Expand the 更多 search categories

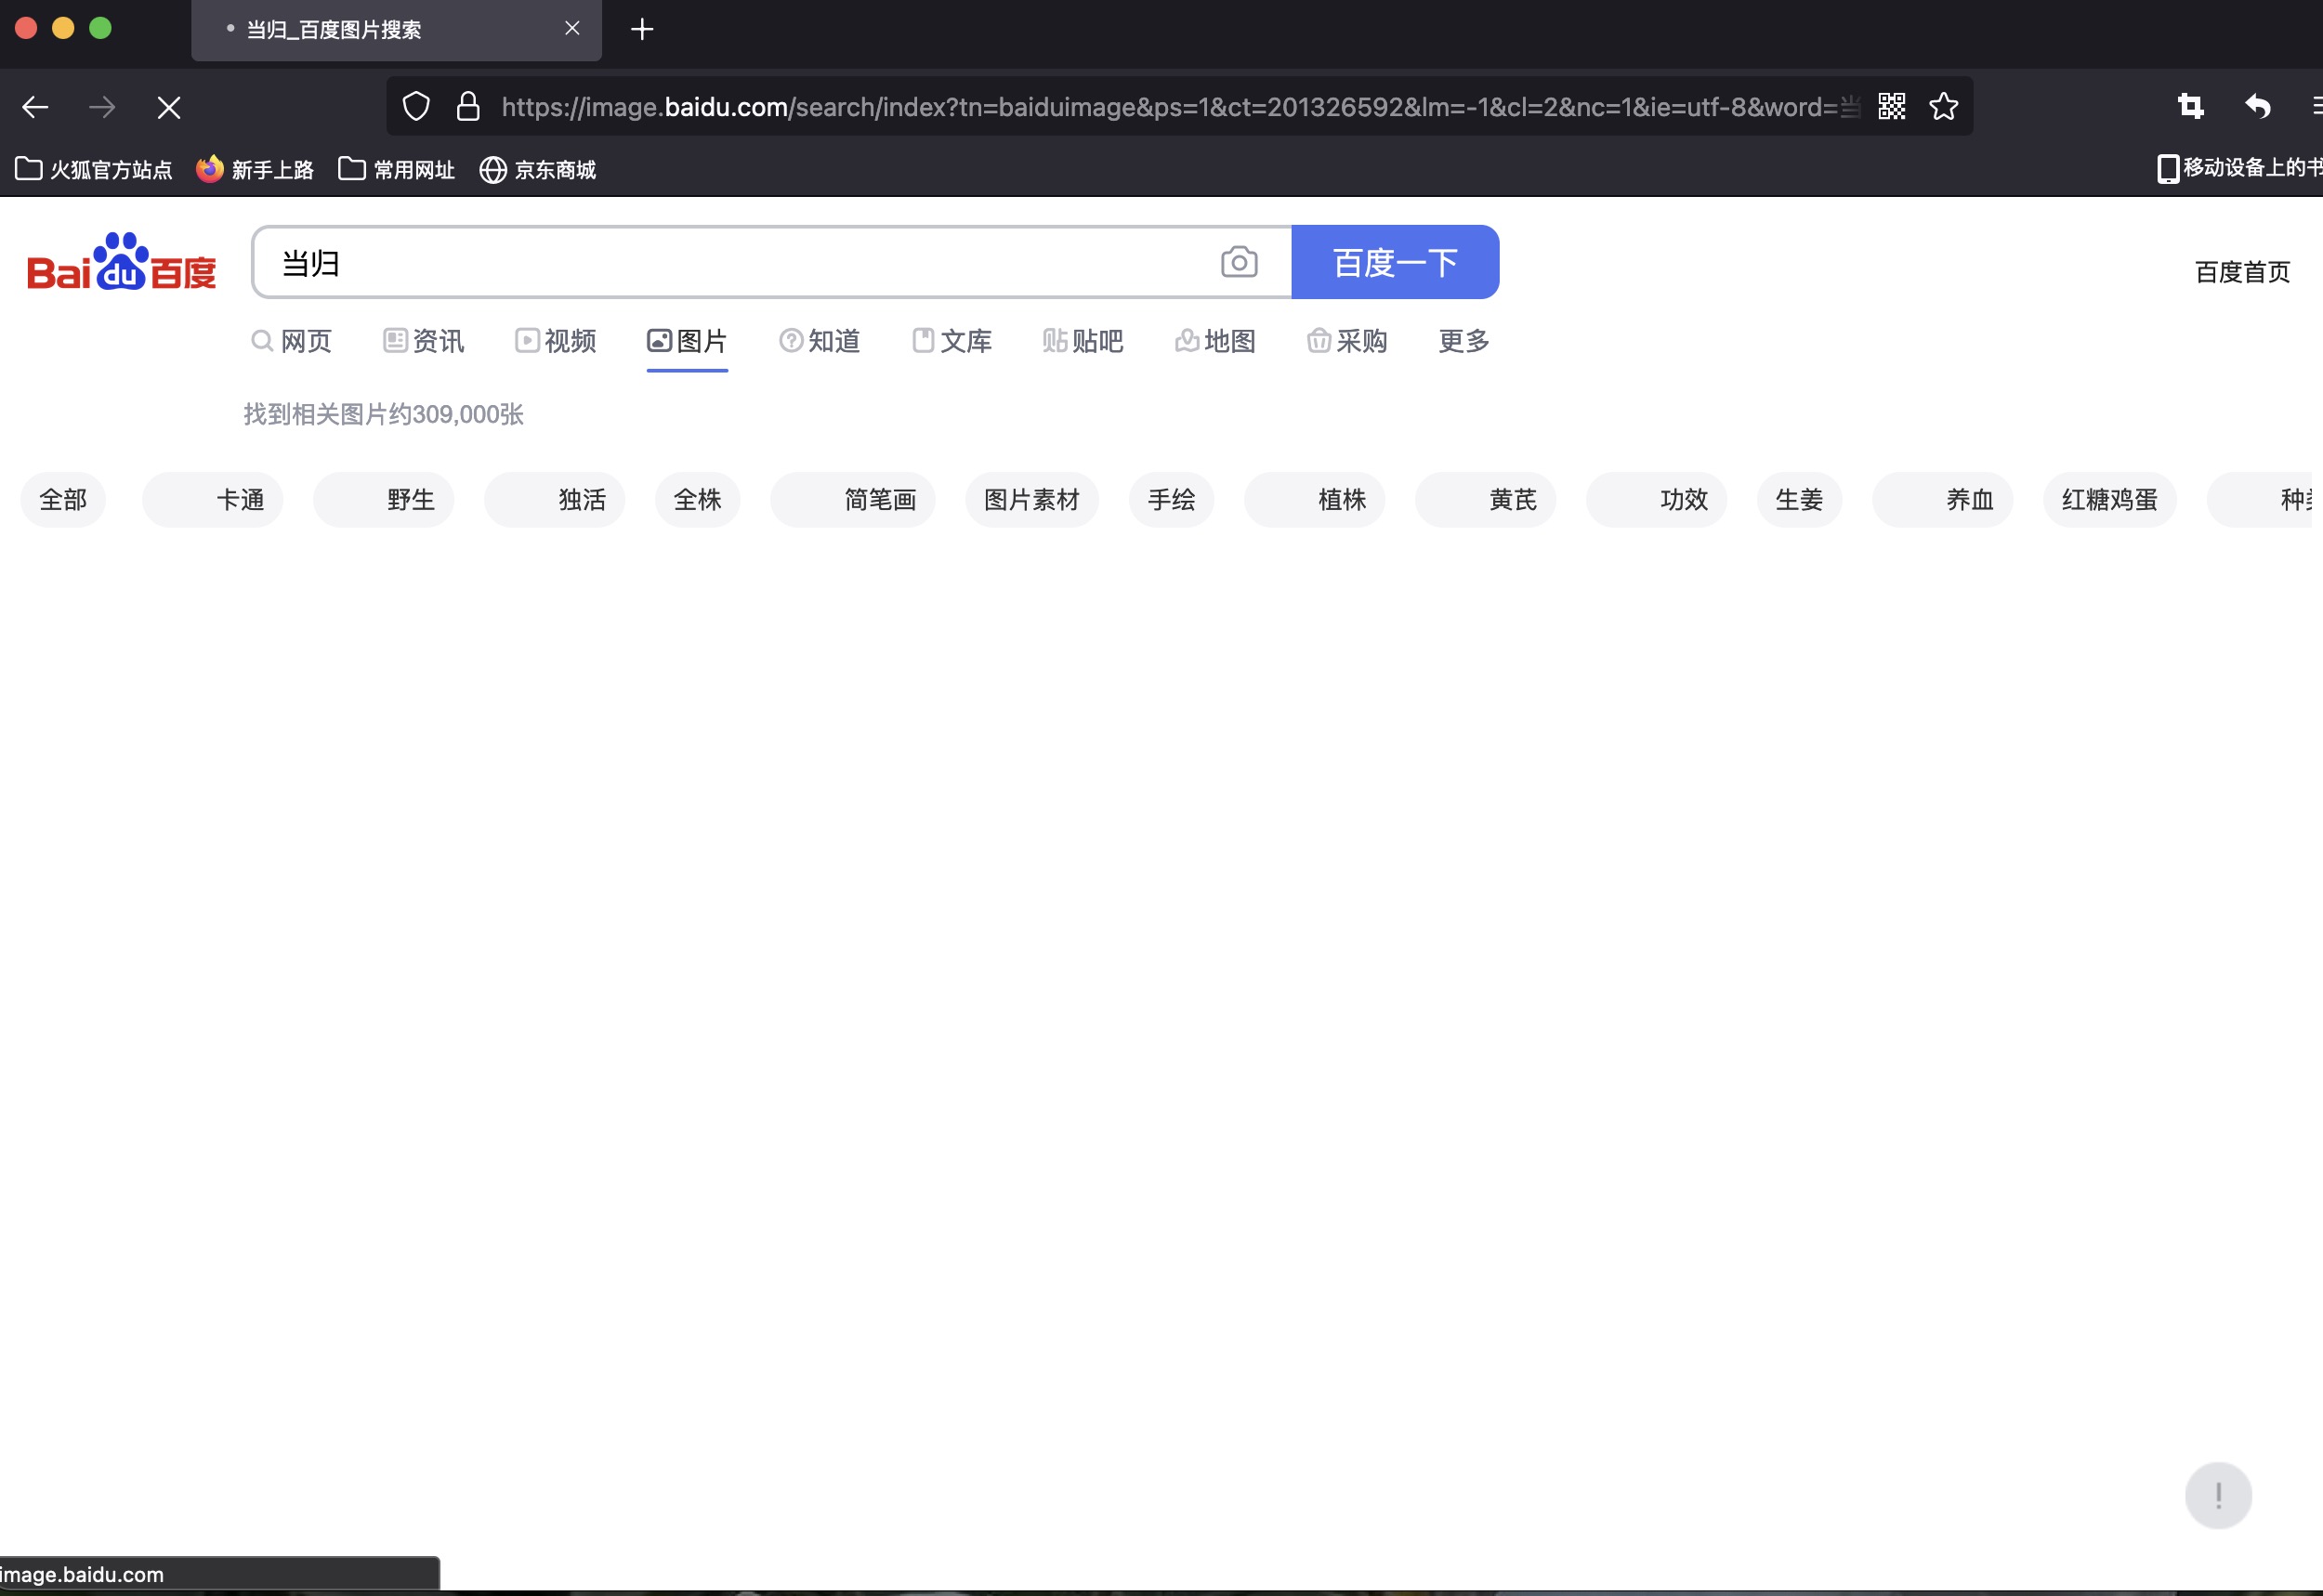[1463, 341]
